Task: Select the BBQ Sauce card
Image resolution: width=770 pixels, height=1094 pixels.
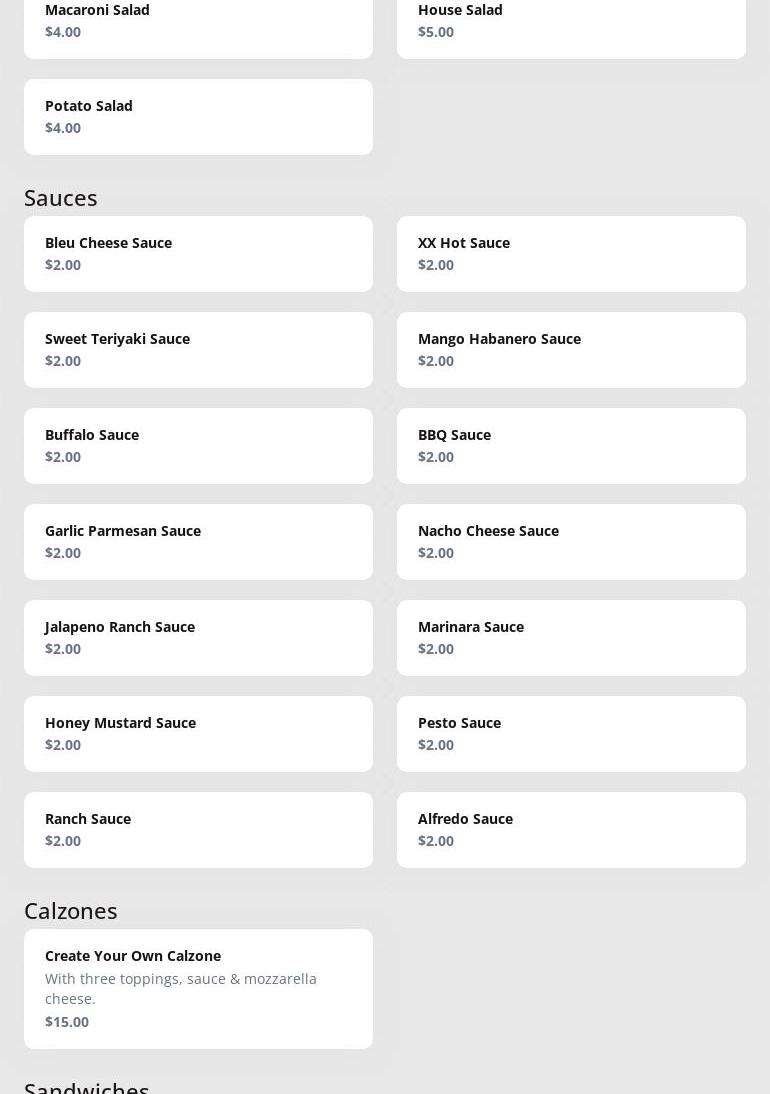Action: pyautogui.click(x=571, y=446)
